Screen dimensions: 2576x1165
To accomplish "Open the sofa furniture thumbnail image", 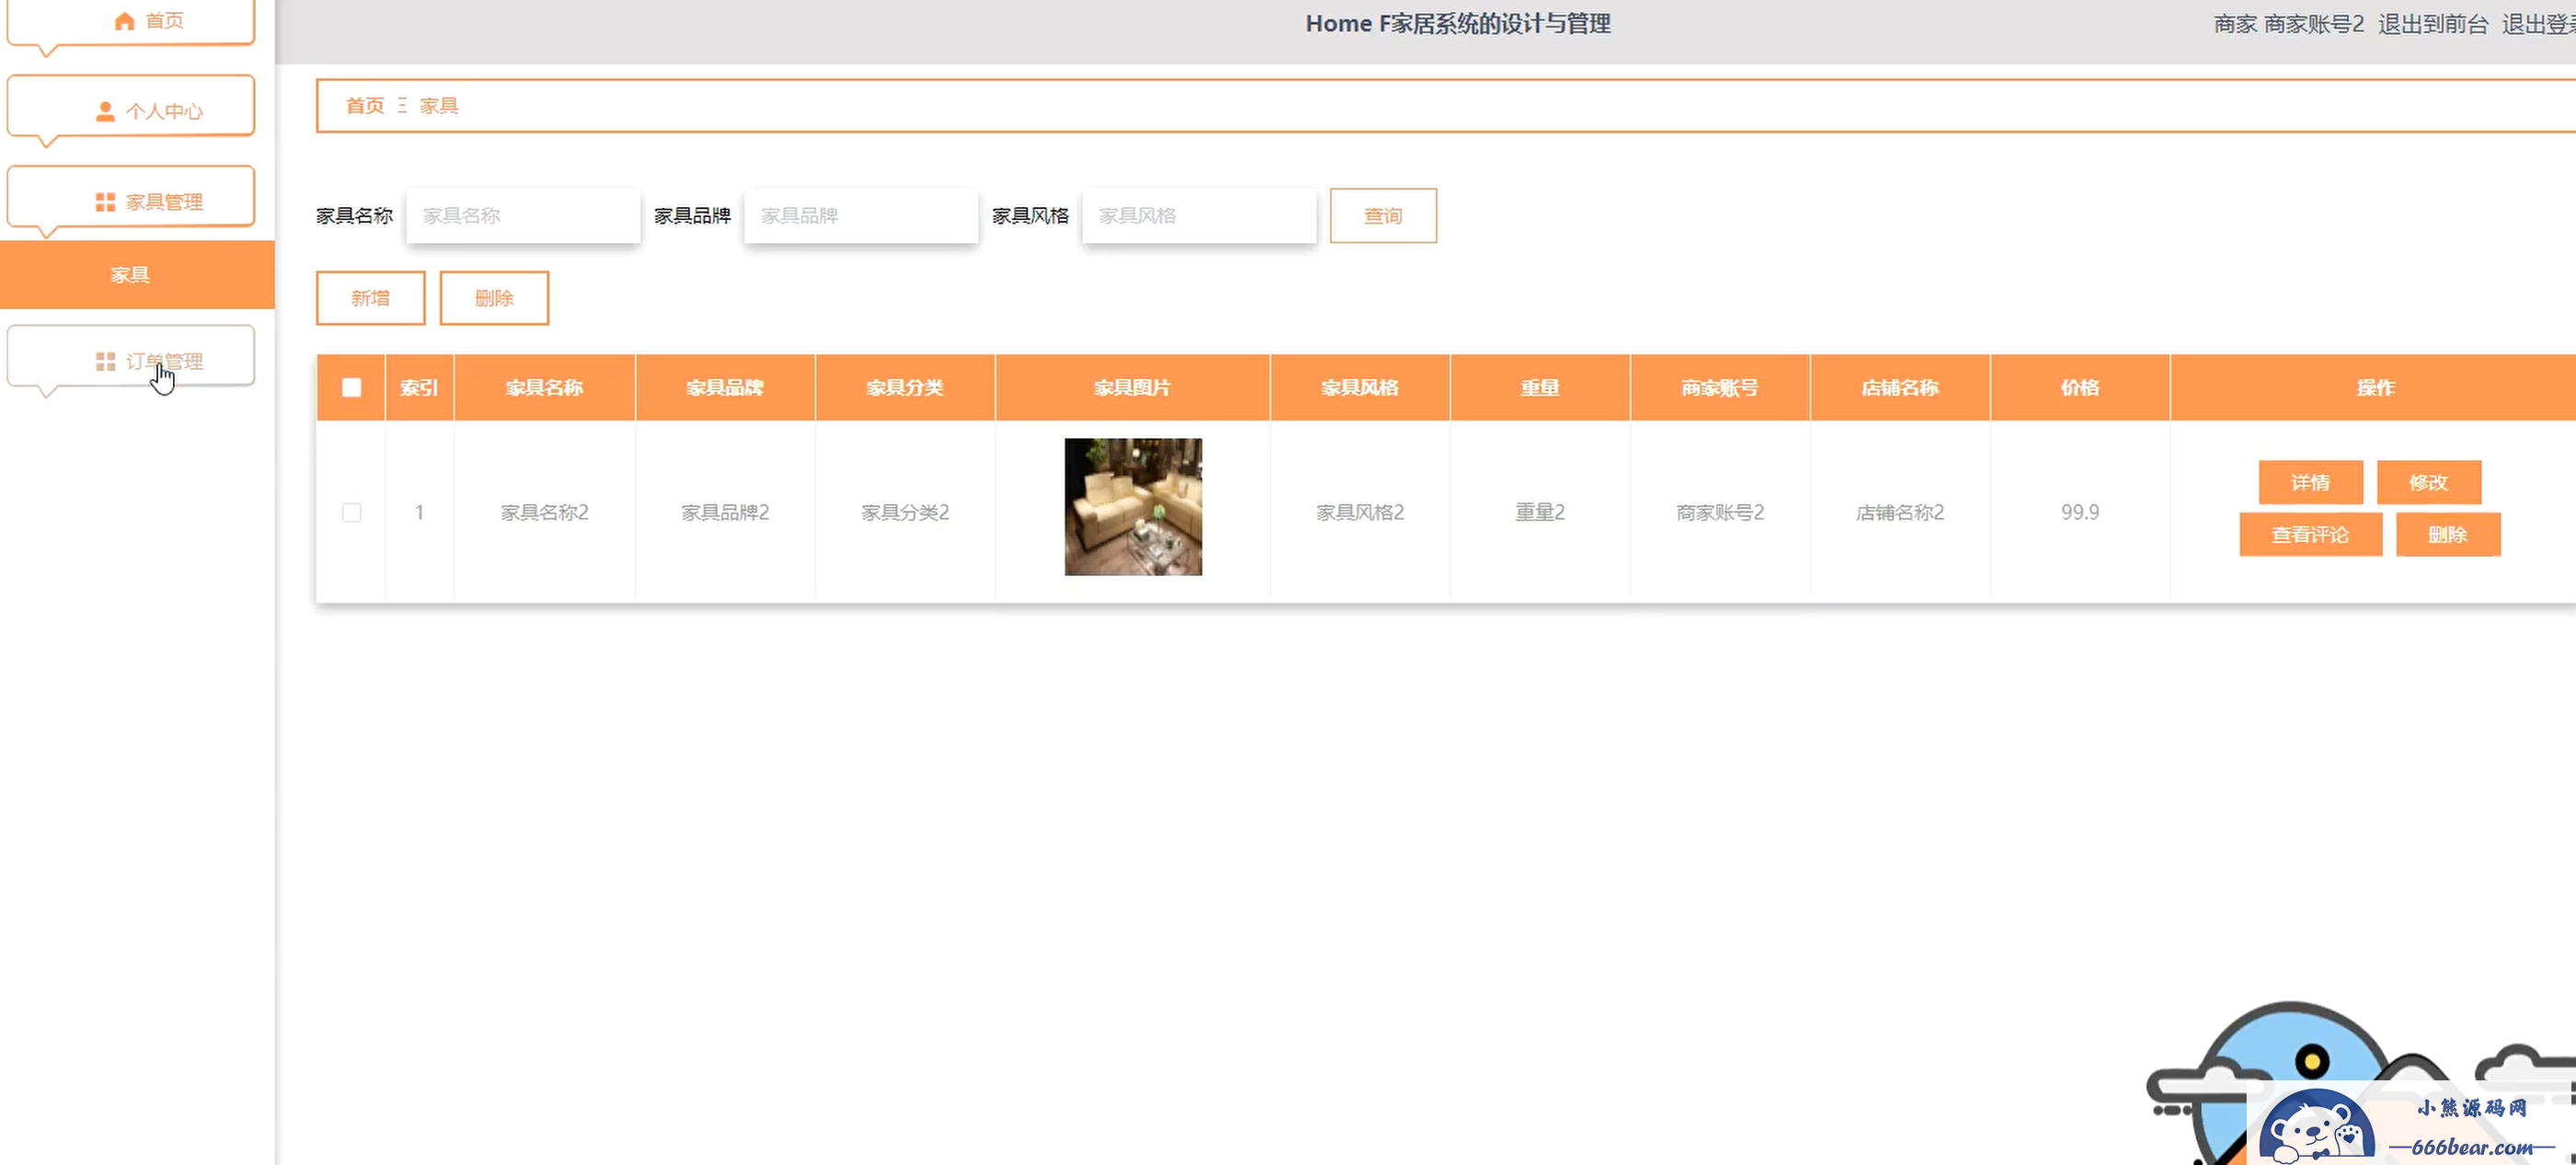I will coord(1133,507).
